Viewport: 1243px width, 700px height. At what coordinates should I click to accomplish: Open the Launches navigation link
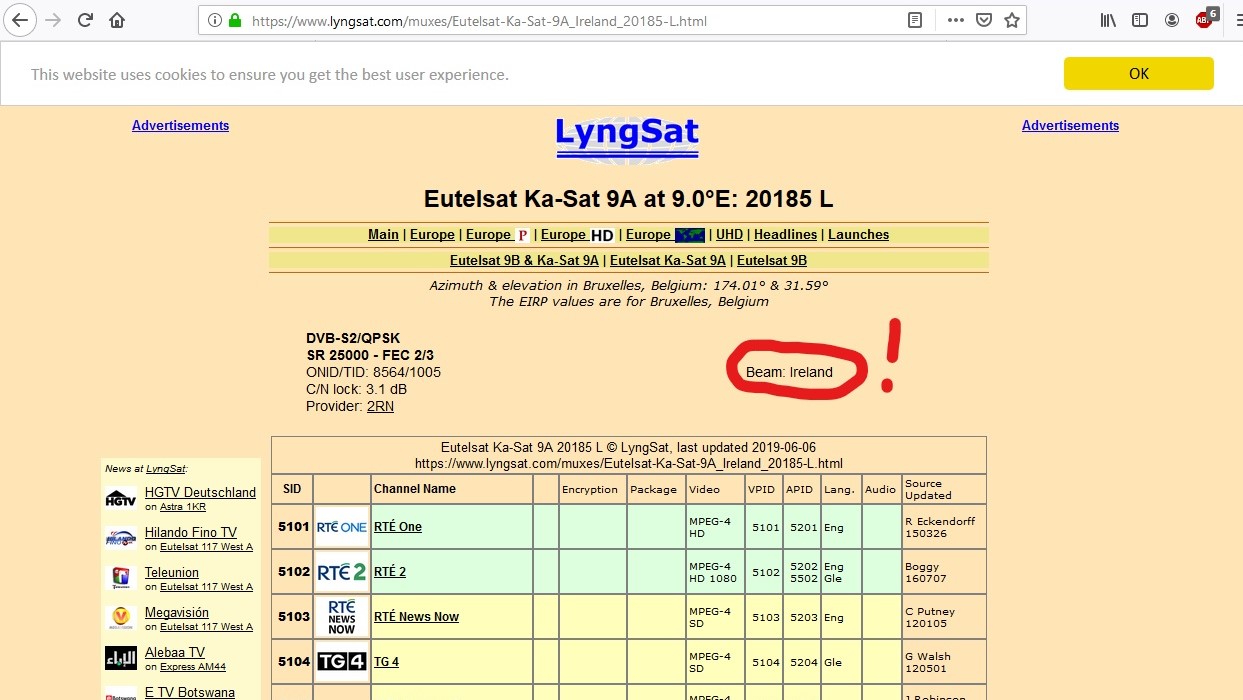858,234
